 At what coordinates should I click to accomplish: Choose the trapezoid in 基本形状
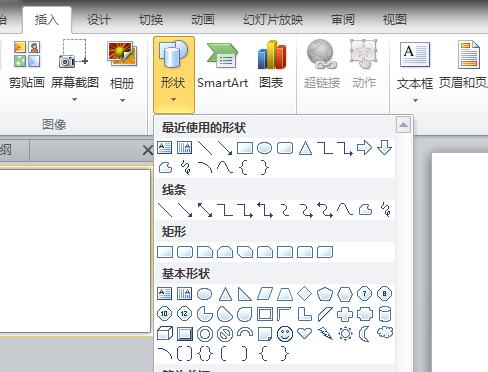(x=285, y=294)
